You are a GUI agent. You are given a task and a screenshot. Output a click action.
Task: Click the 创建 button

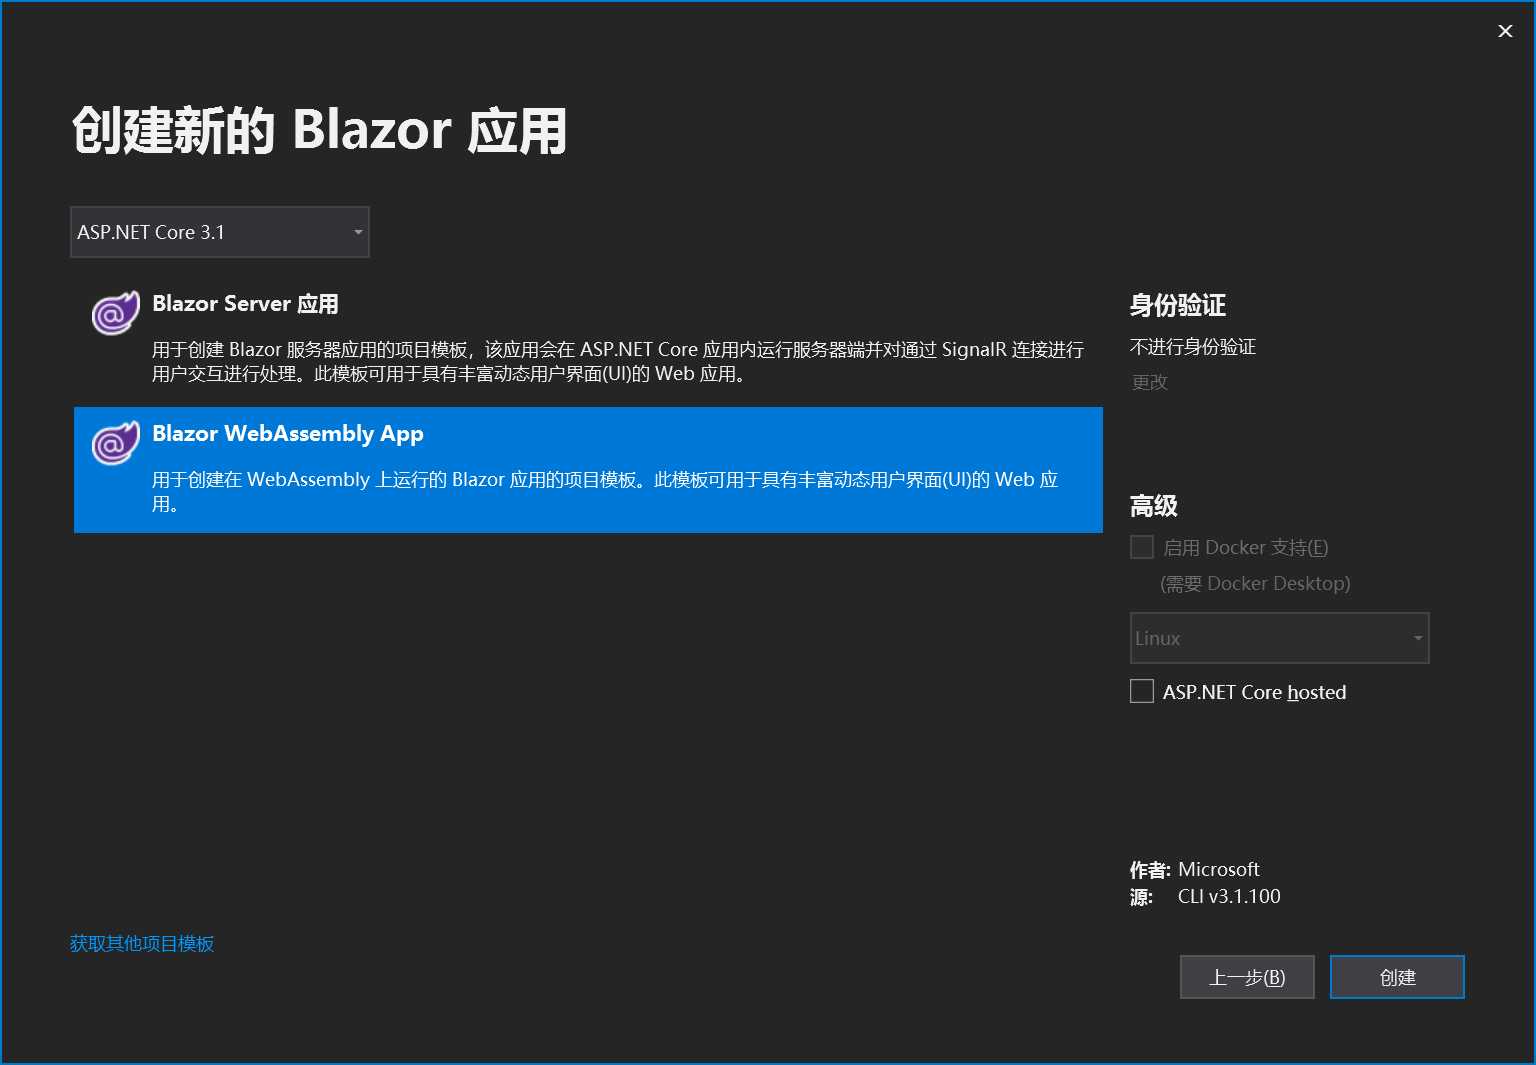coord(1397,977)
